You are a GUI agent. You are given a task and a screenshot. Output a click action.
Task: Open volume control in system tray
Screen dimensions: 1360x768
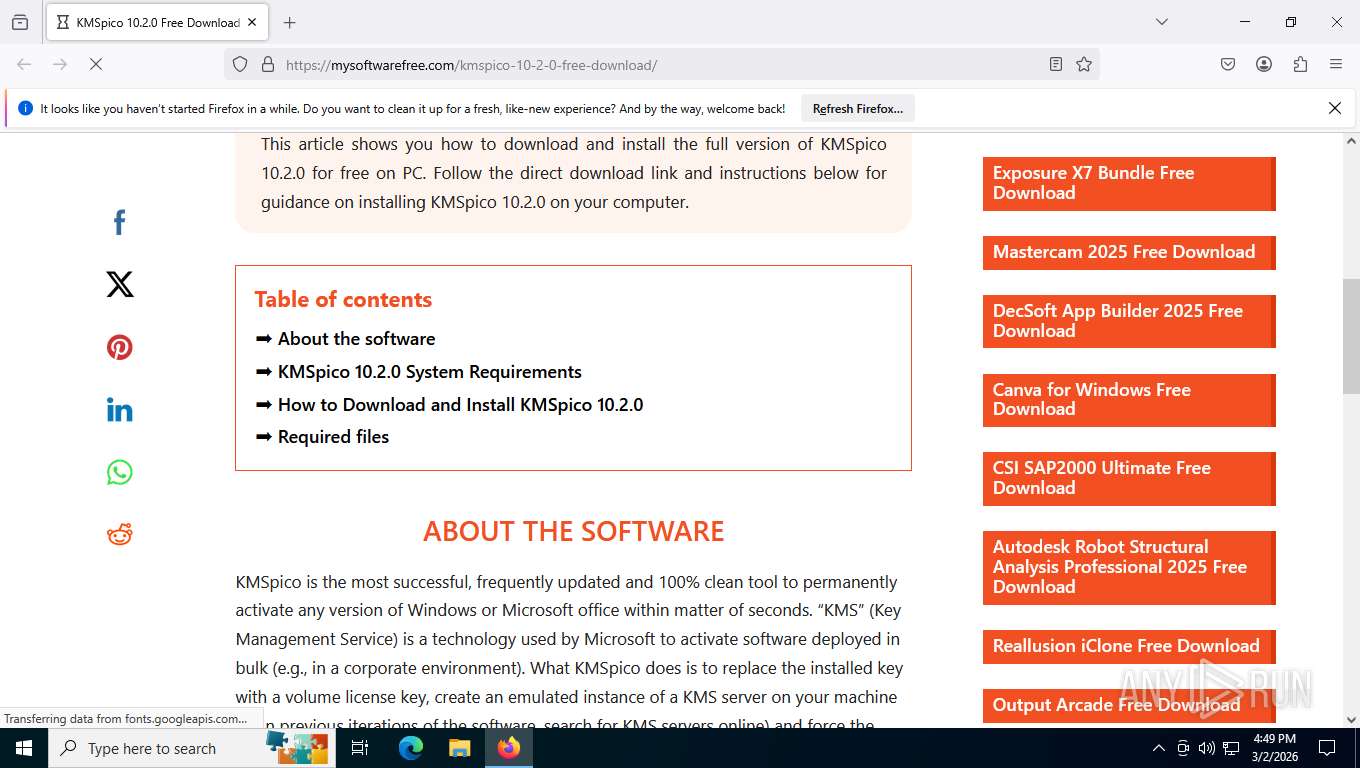pos(1207,748)
